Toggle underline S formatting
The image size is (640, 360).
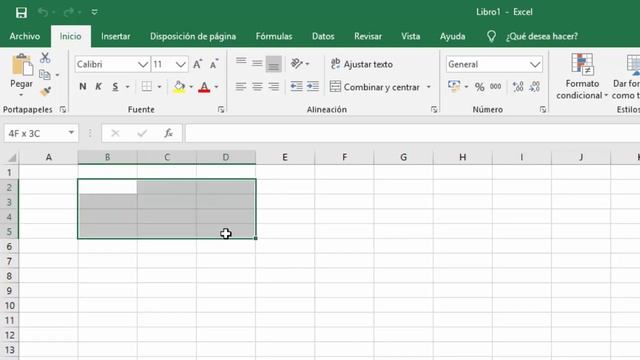[x=116, y=87]
